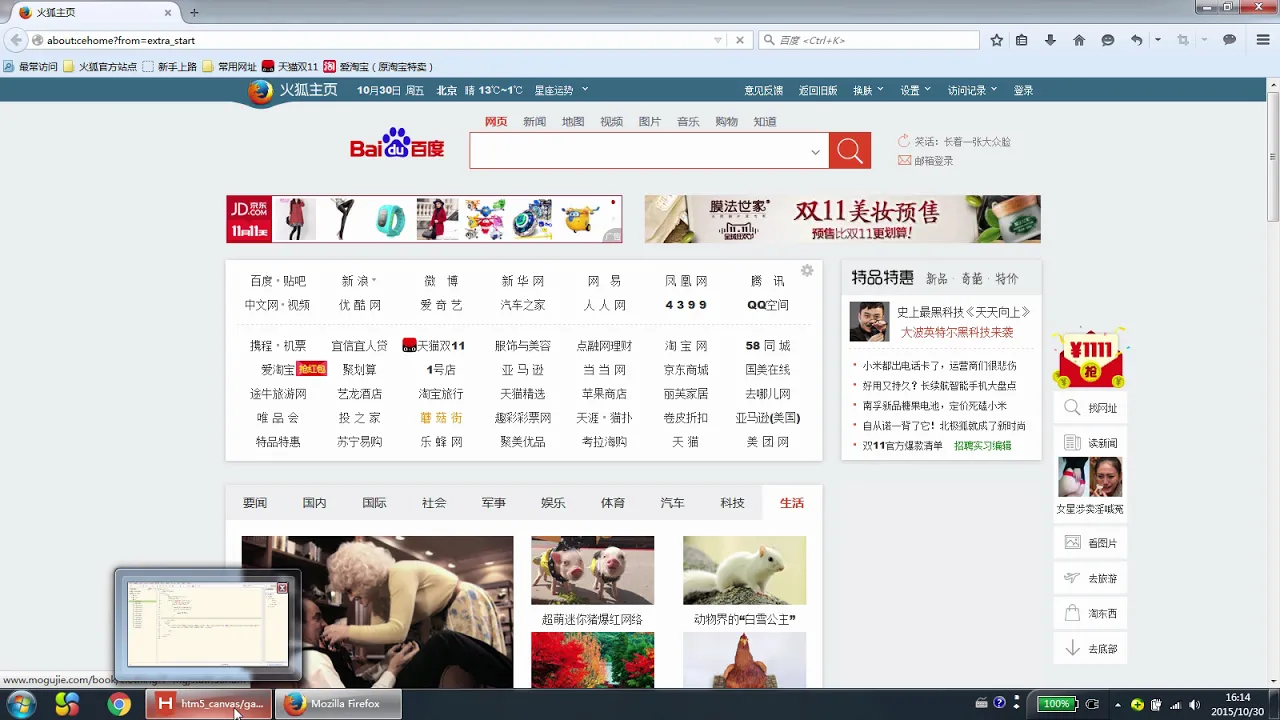Open the htm5_canvas taskbar button
Screen dimensions: 1280x720
[x=209, y=704]
